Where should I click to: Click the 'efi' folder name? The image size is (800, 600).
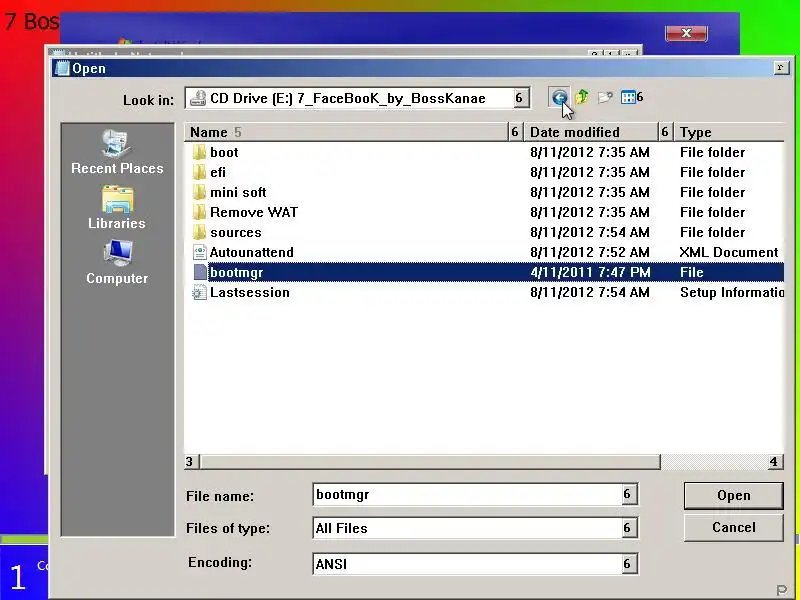point(218,172)
